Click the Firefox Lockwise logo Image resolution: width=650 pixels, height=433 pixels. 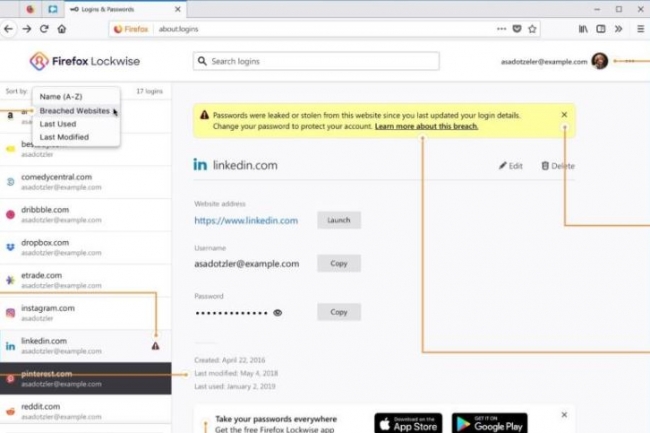(85, 61)
